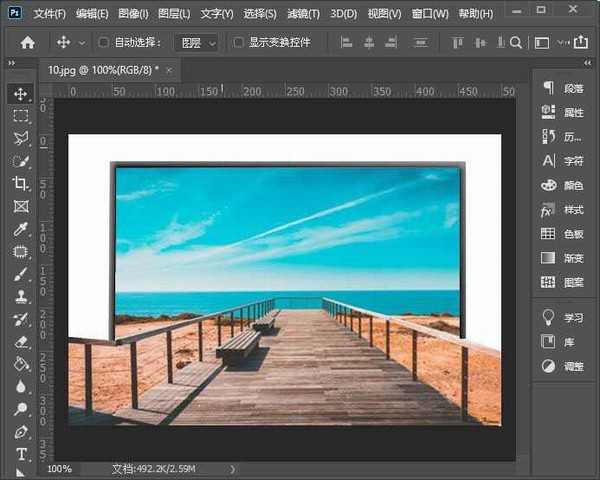
Task: Select the Rectangular Marquee tool
Action: click(x=20, y=116)
